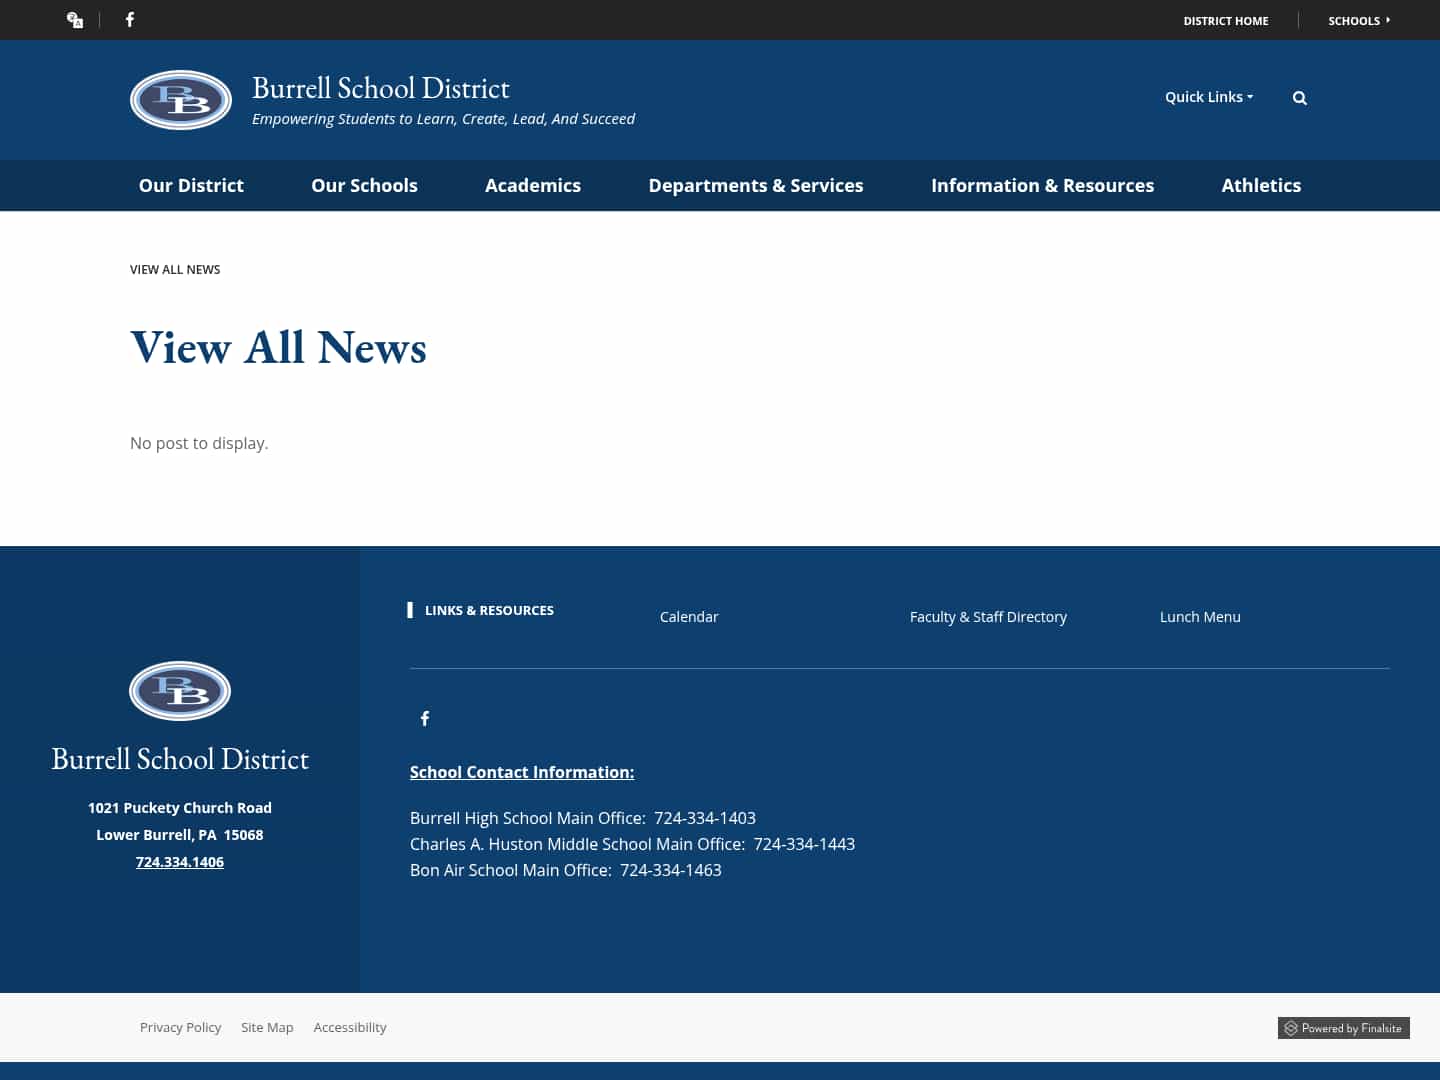Viewport: 1440px width, 1080px height.
Task: Open Information & Resources menu
Action: coord(1042,185)
